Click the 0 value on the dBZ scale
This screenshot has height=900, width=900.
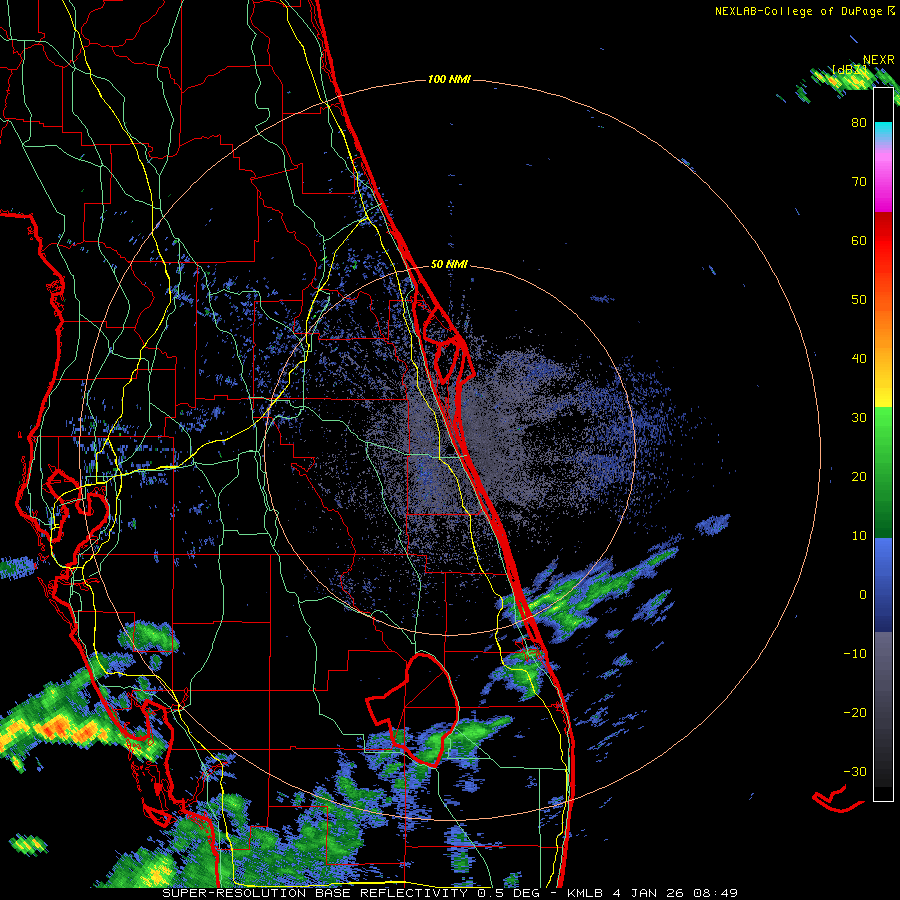[x=863, y=595]
